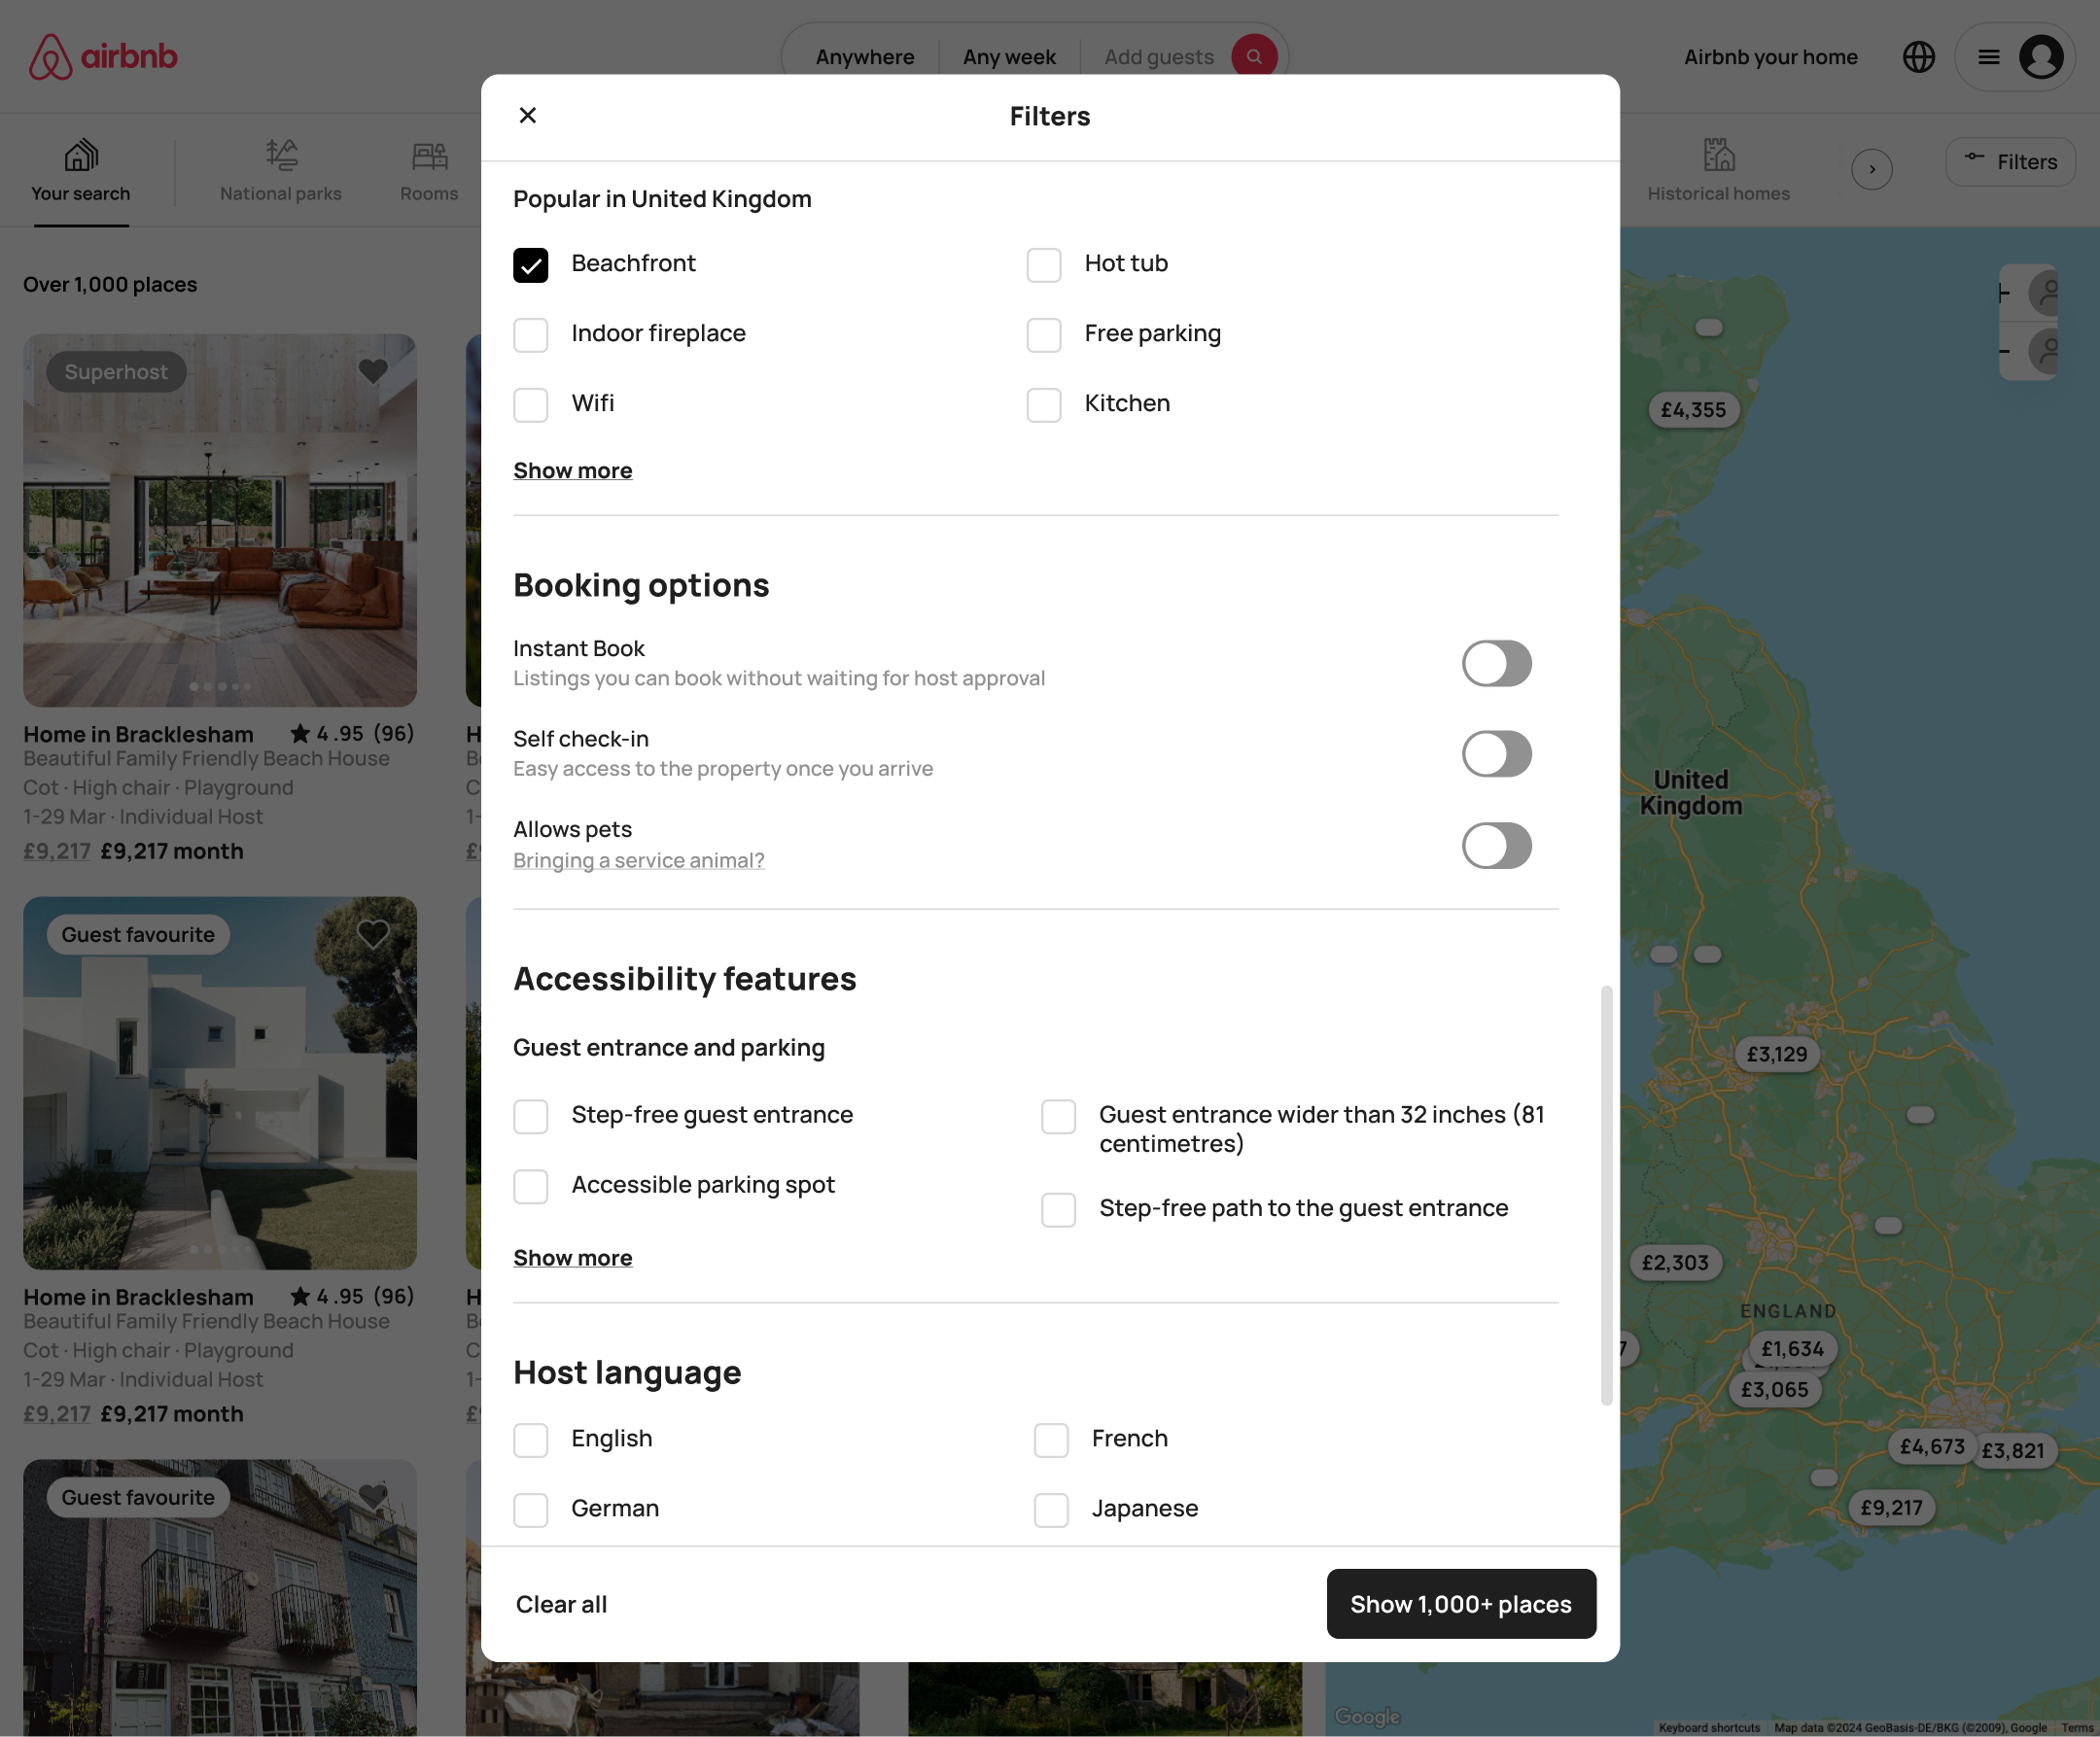Image resolution: width=2100 pixels, height=1737 pixels.
Task: Select the Your search tab
Action: coord(81,170)
